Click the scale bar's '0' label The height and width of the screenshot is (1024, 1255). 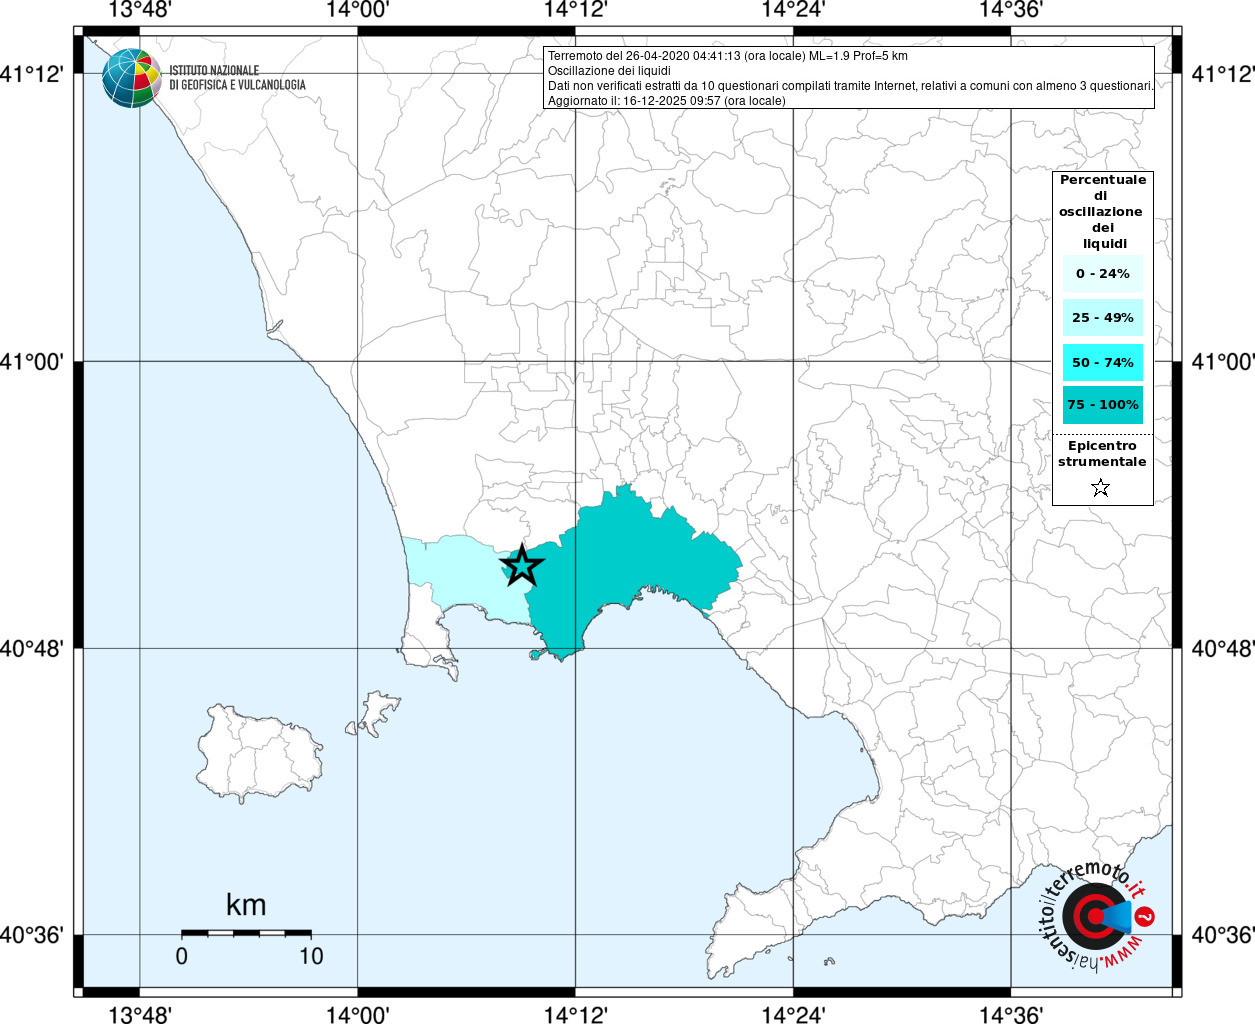tap(181, 956)
